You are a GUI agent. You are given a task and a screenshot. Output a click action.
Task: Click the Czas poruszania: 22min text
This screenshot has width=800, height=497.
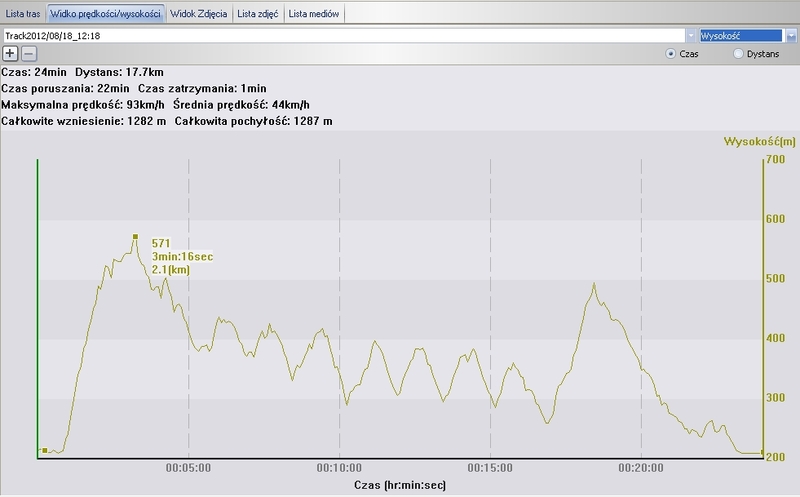[65, 88]
